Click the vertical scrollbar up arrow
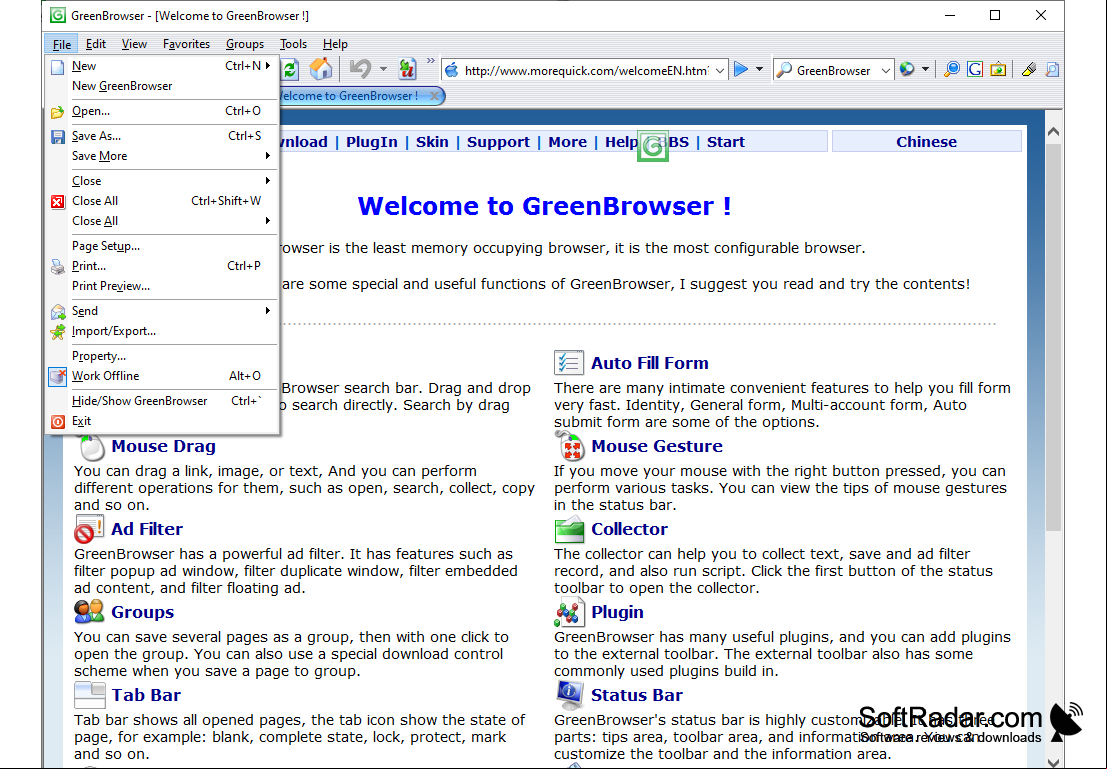Image resolution: width=1107 pixels, height=769 pixels. pyautogui.click(x=1053, y=131)
